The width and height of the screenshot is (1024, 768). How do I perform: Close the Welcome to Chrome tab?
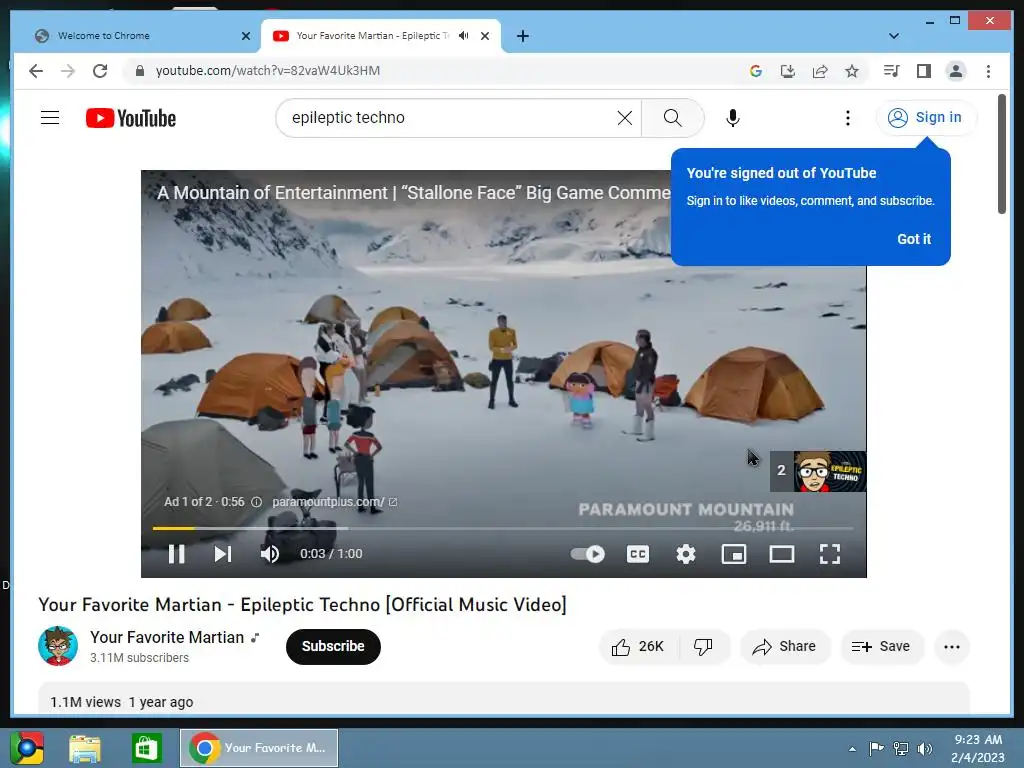[x=246, y=36]
